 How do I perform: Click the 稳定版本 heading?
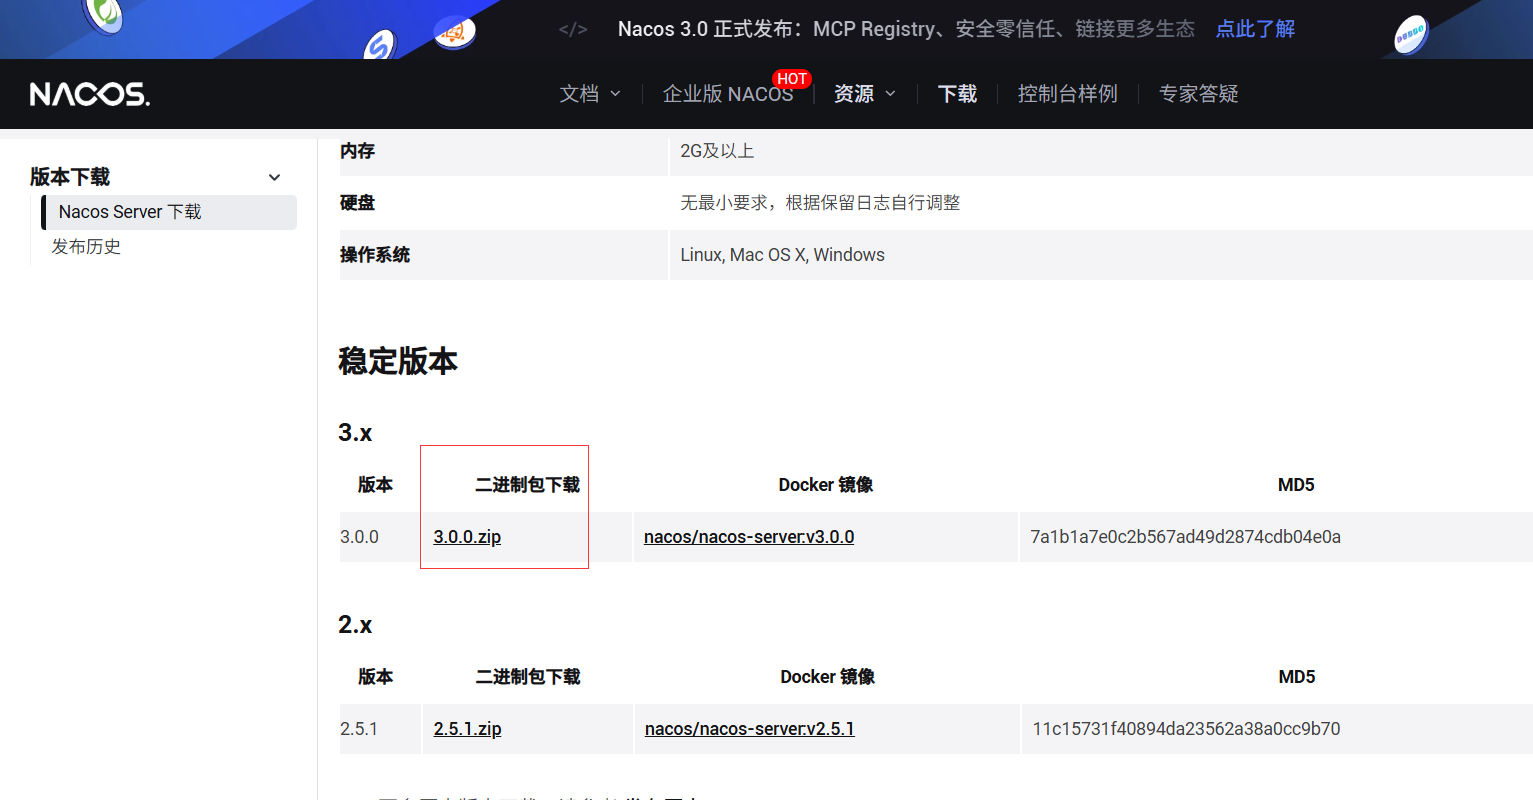pos(398,361)
